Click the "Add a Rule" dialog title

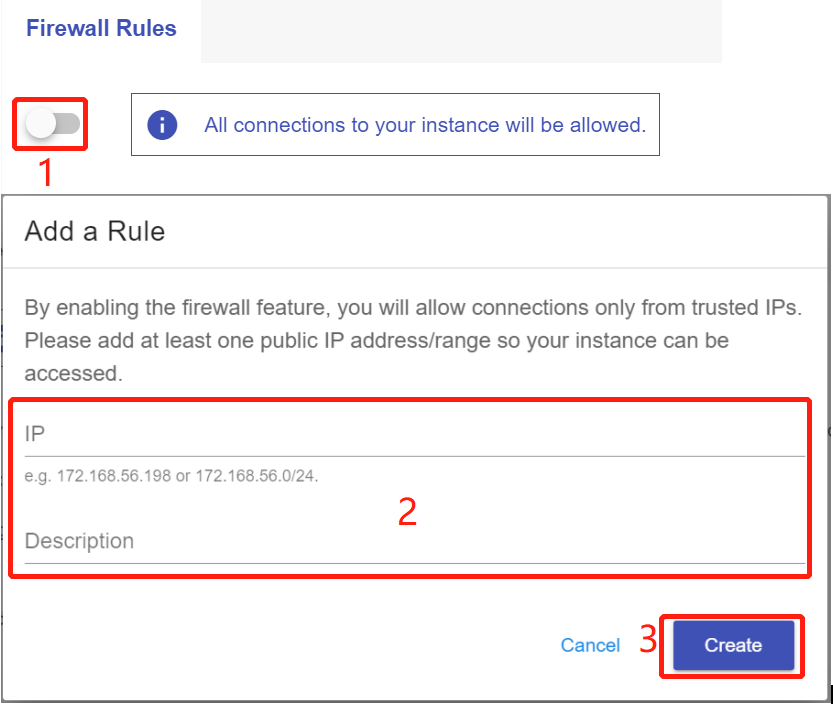(94, 231)
